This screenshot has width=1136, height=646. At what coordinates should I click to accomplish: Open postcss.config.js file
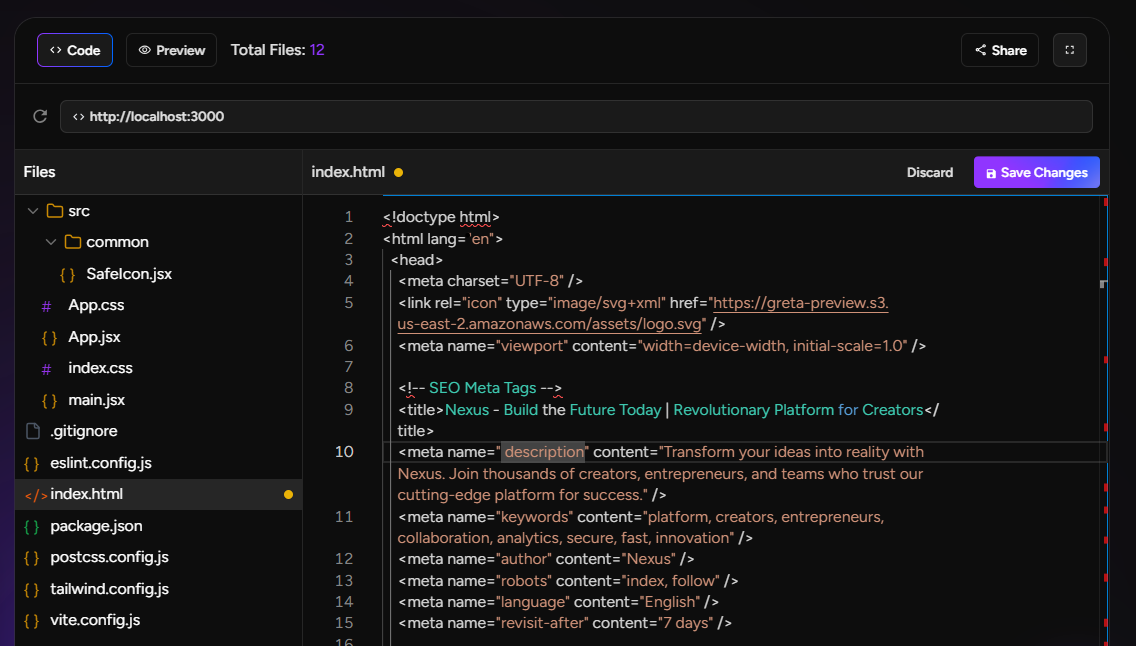point(109,557)
